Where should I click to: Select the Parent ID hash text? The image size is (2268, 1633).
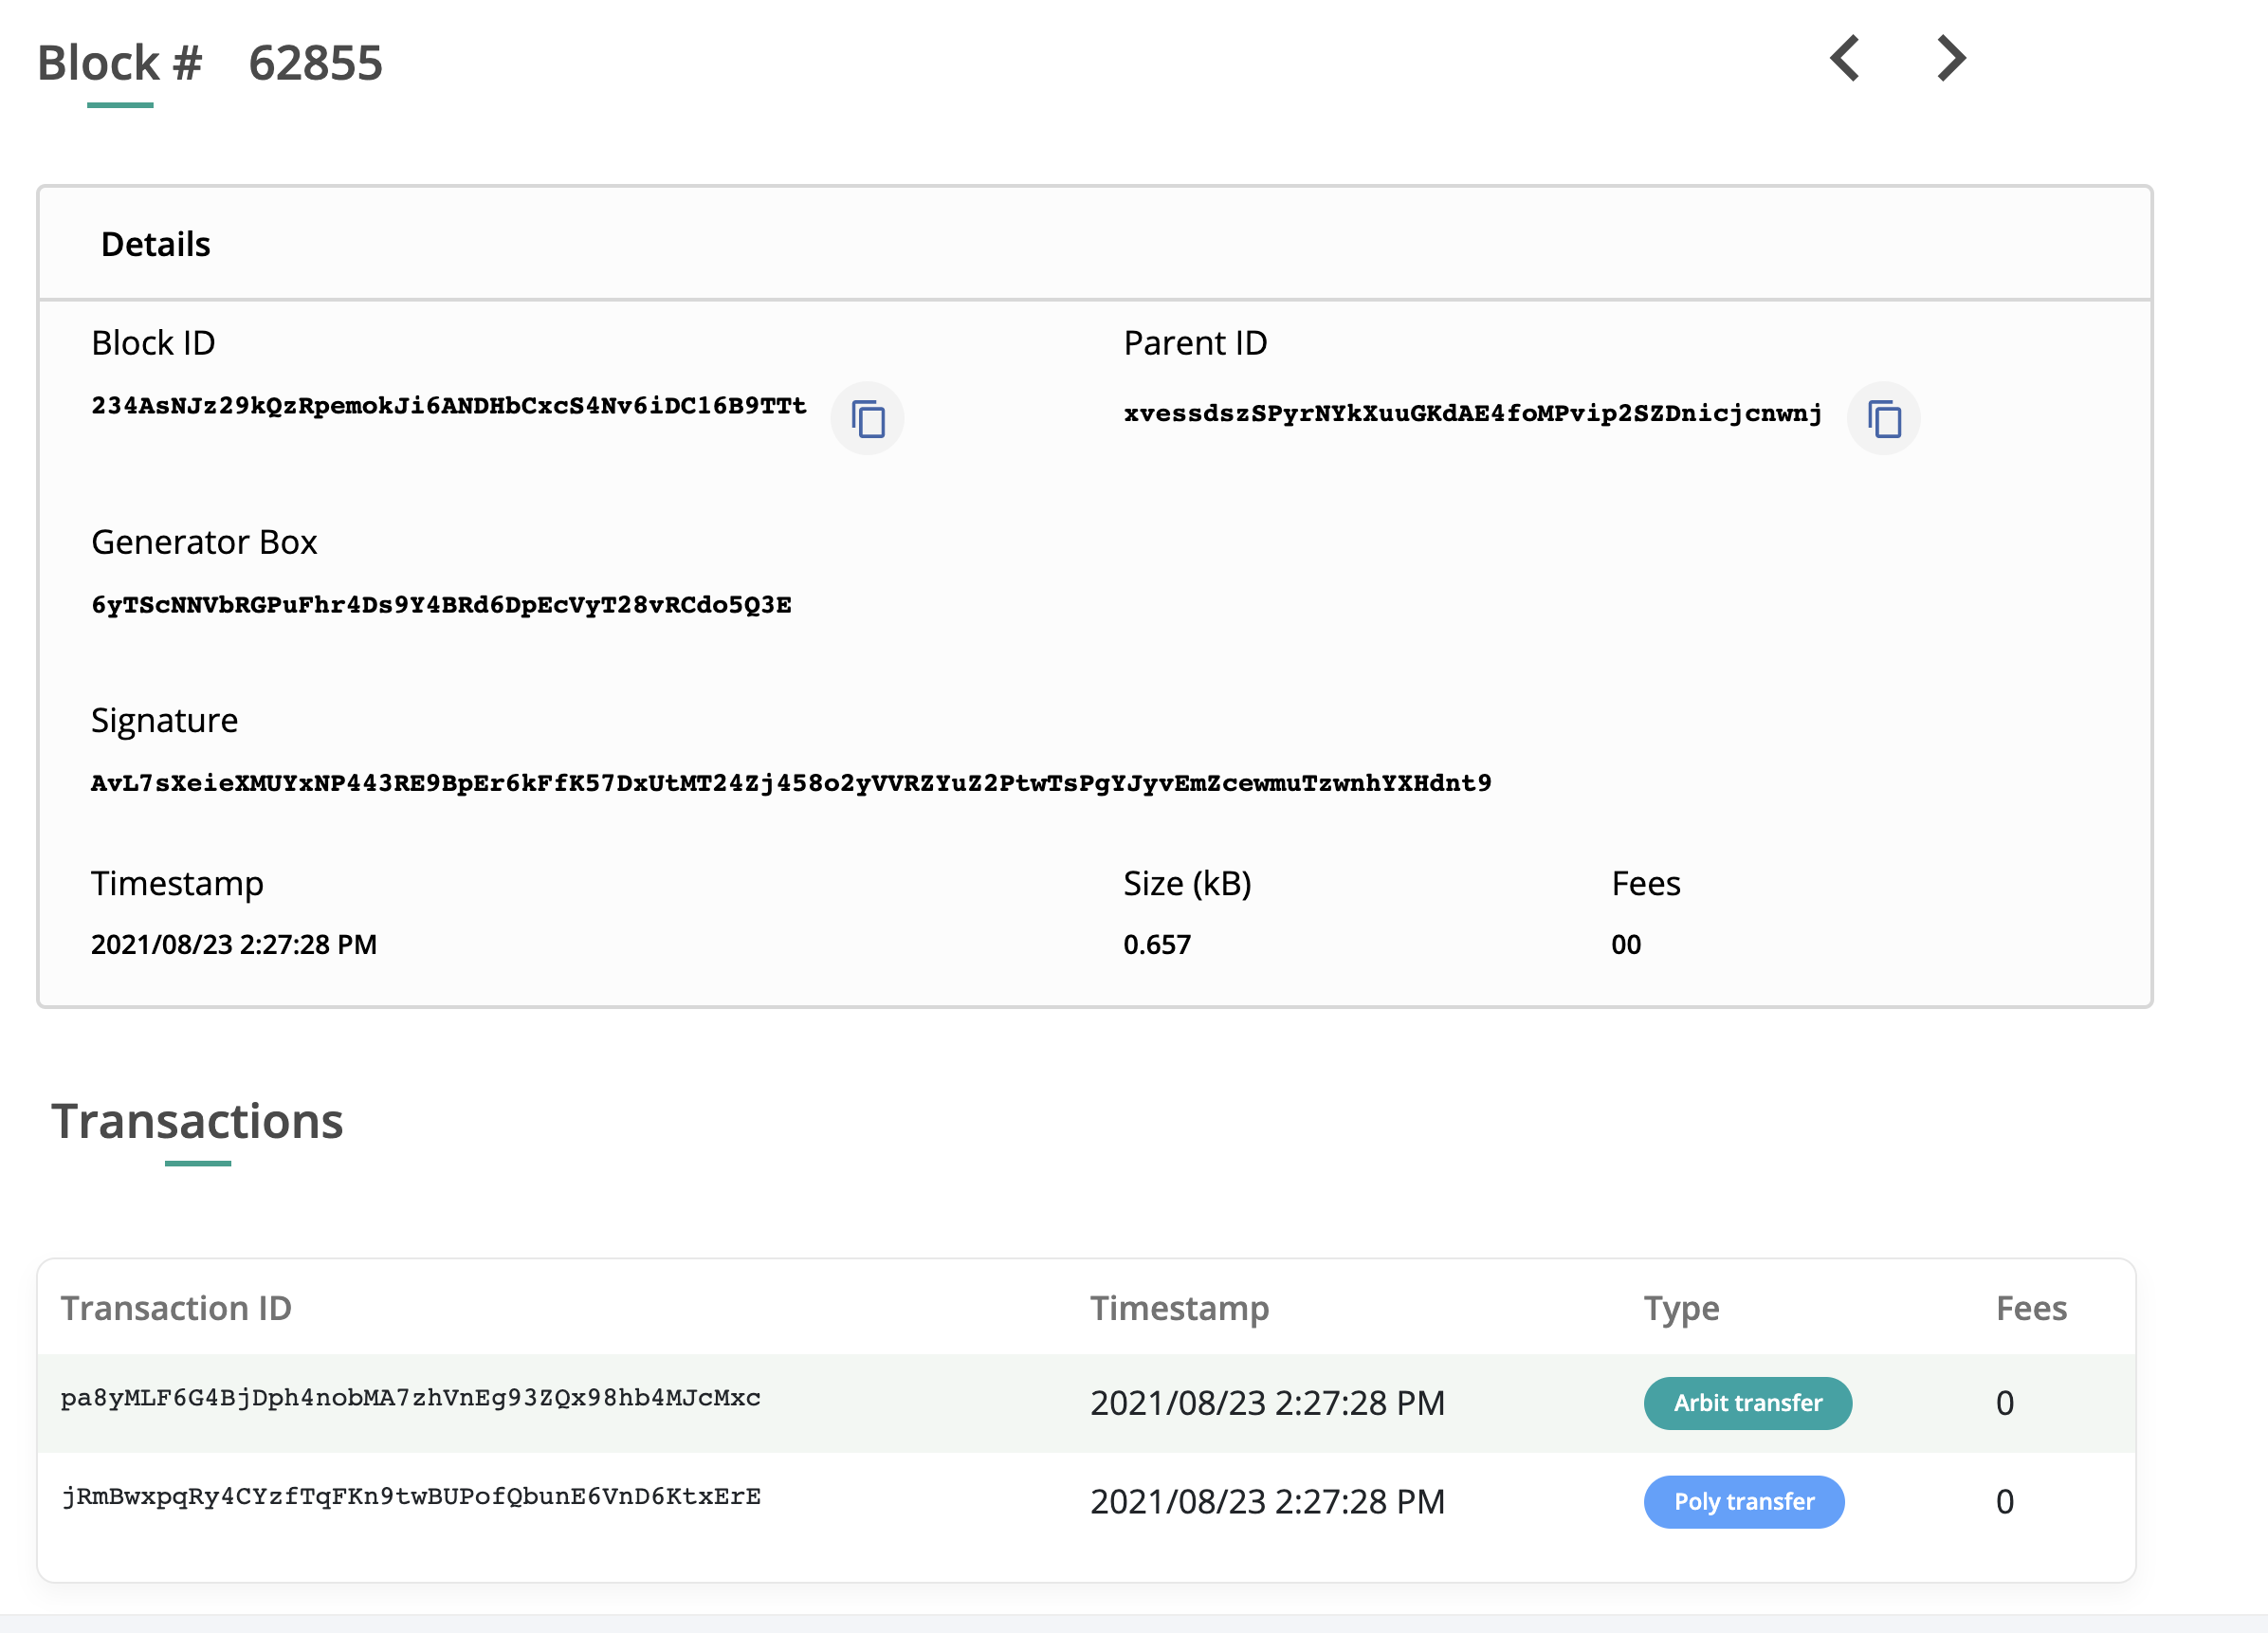click(1472, 414)
